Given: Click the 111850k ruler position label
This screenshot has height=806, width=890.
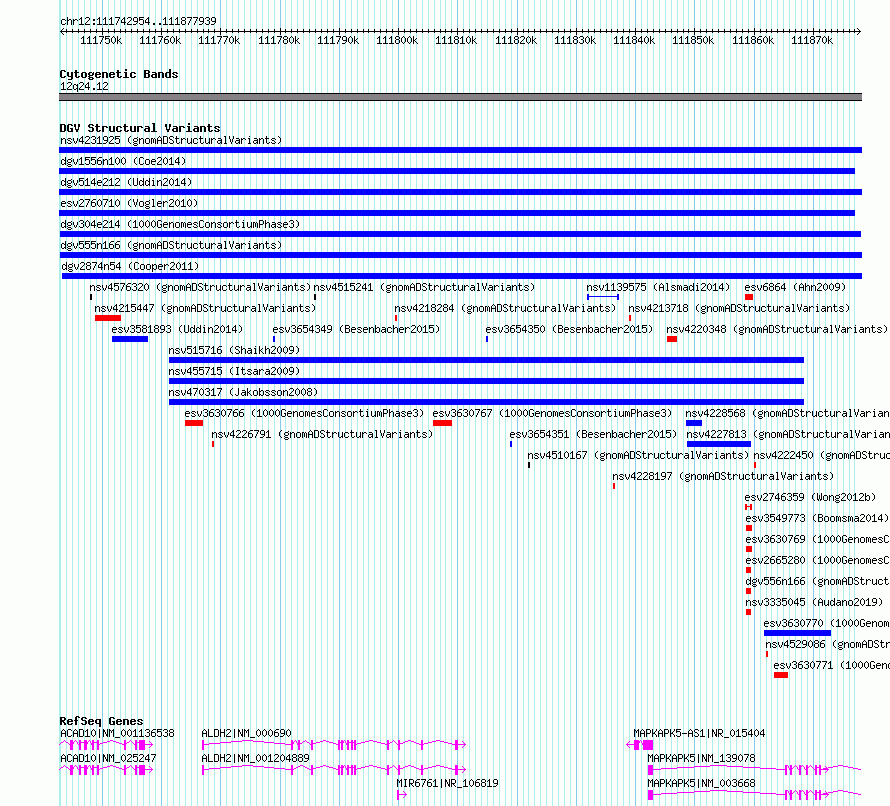Looking at the screenshot, I should (x=693, y=40).
